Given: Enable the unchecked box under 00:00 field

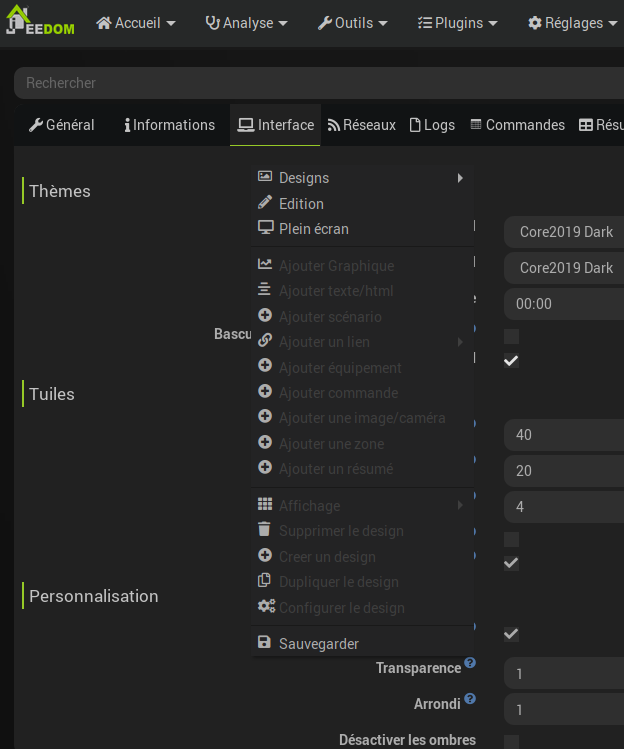Looking at the screenshot, I should [511, 336].
